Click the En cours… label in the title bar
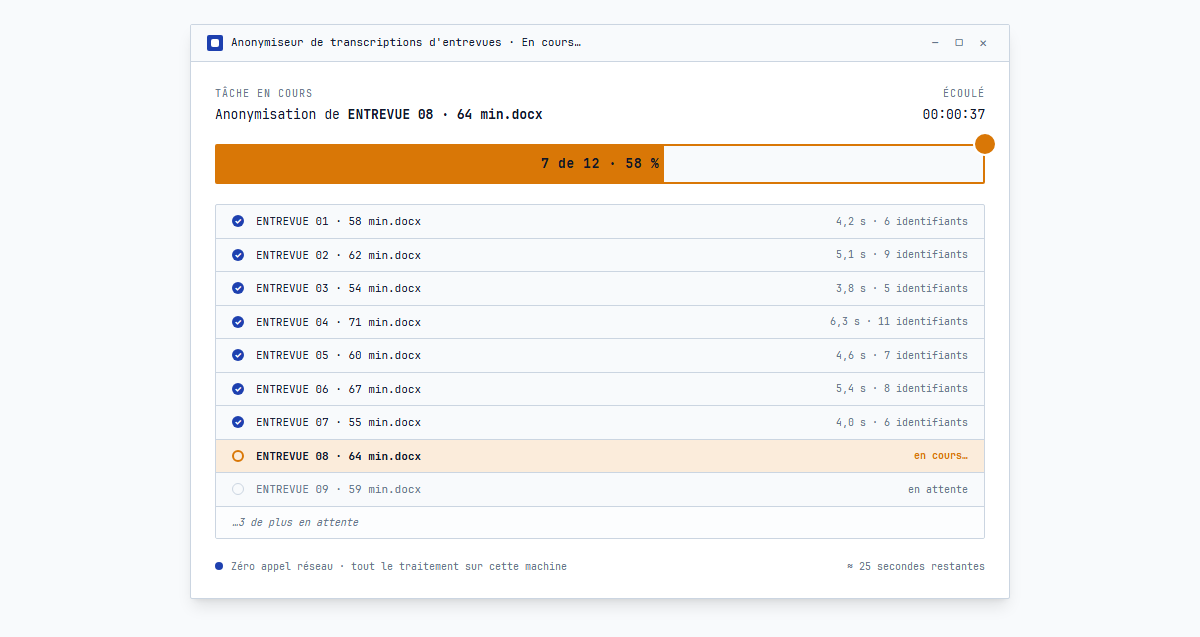The width and height of the screenshot is (1200, 637). [x=550, y=42]
